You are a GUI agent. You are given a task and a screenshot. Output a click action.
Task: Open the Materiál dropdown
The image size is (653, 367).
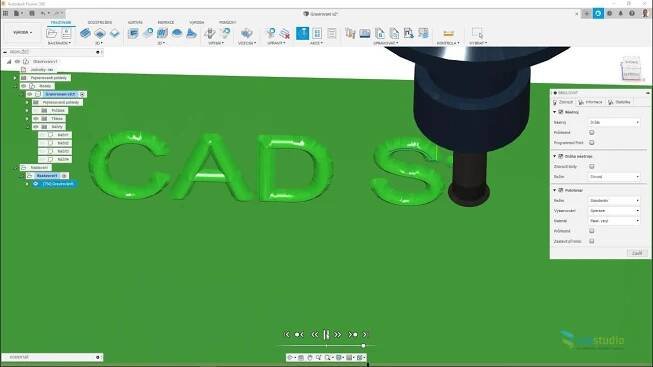point(614,221)
